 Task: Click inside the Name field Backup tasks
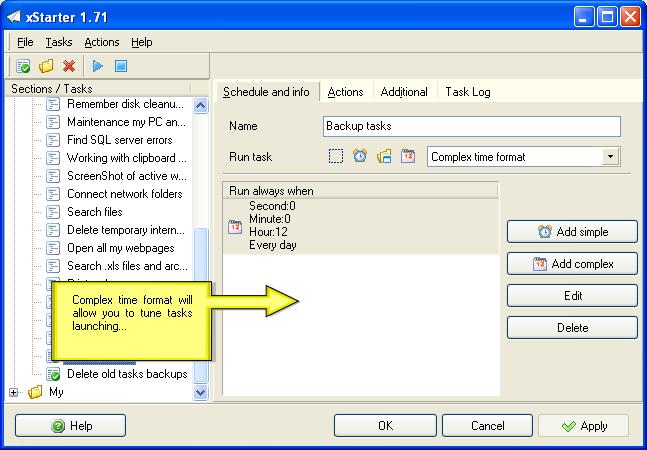472,126
